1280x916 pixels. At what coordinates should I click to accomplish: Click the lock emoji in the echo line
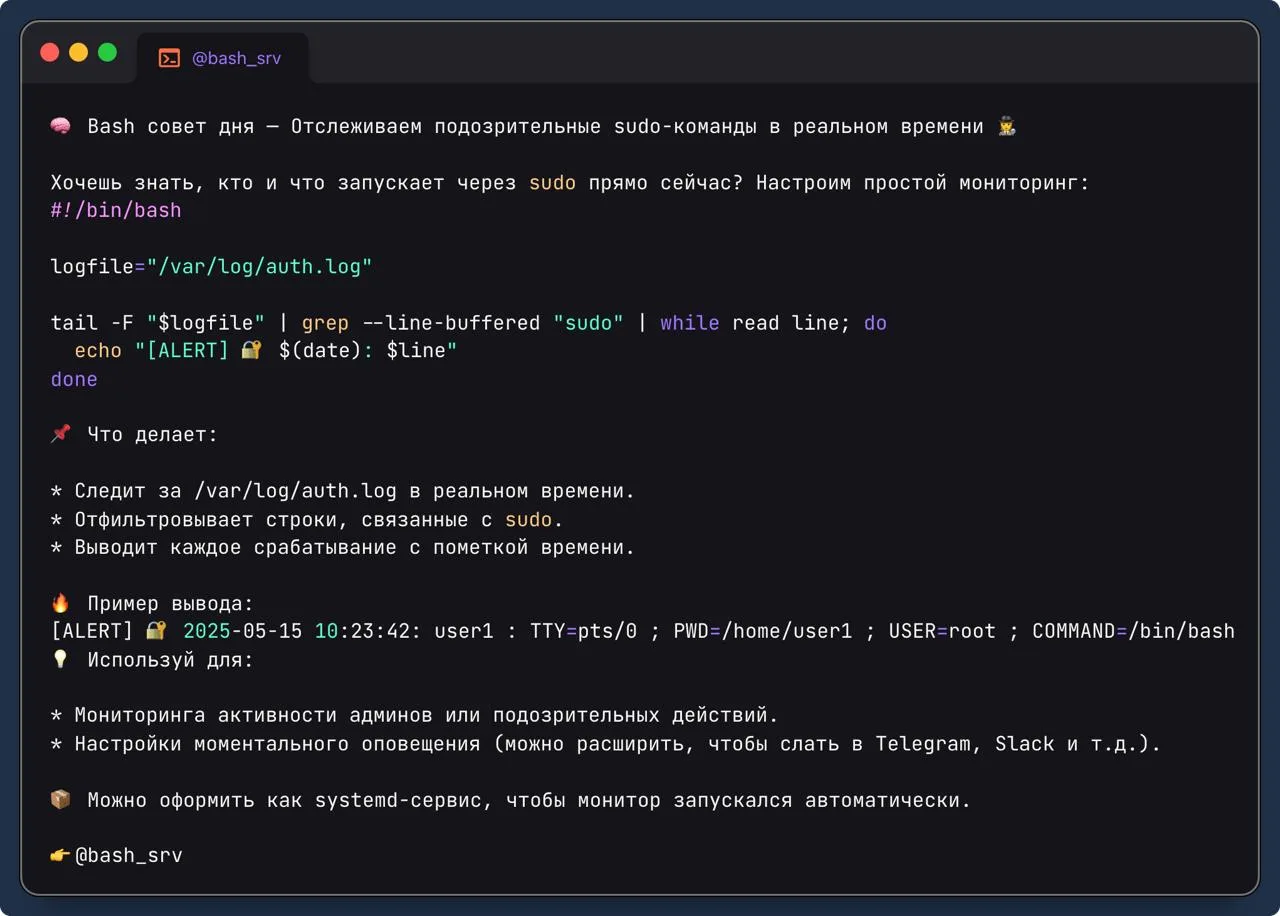pos(252,351)
